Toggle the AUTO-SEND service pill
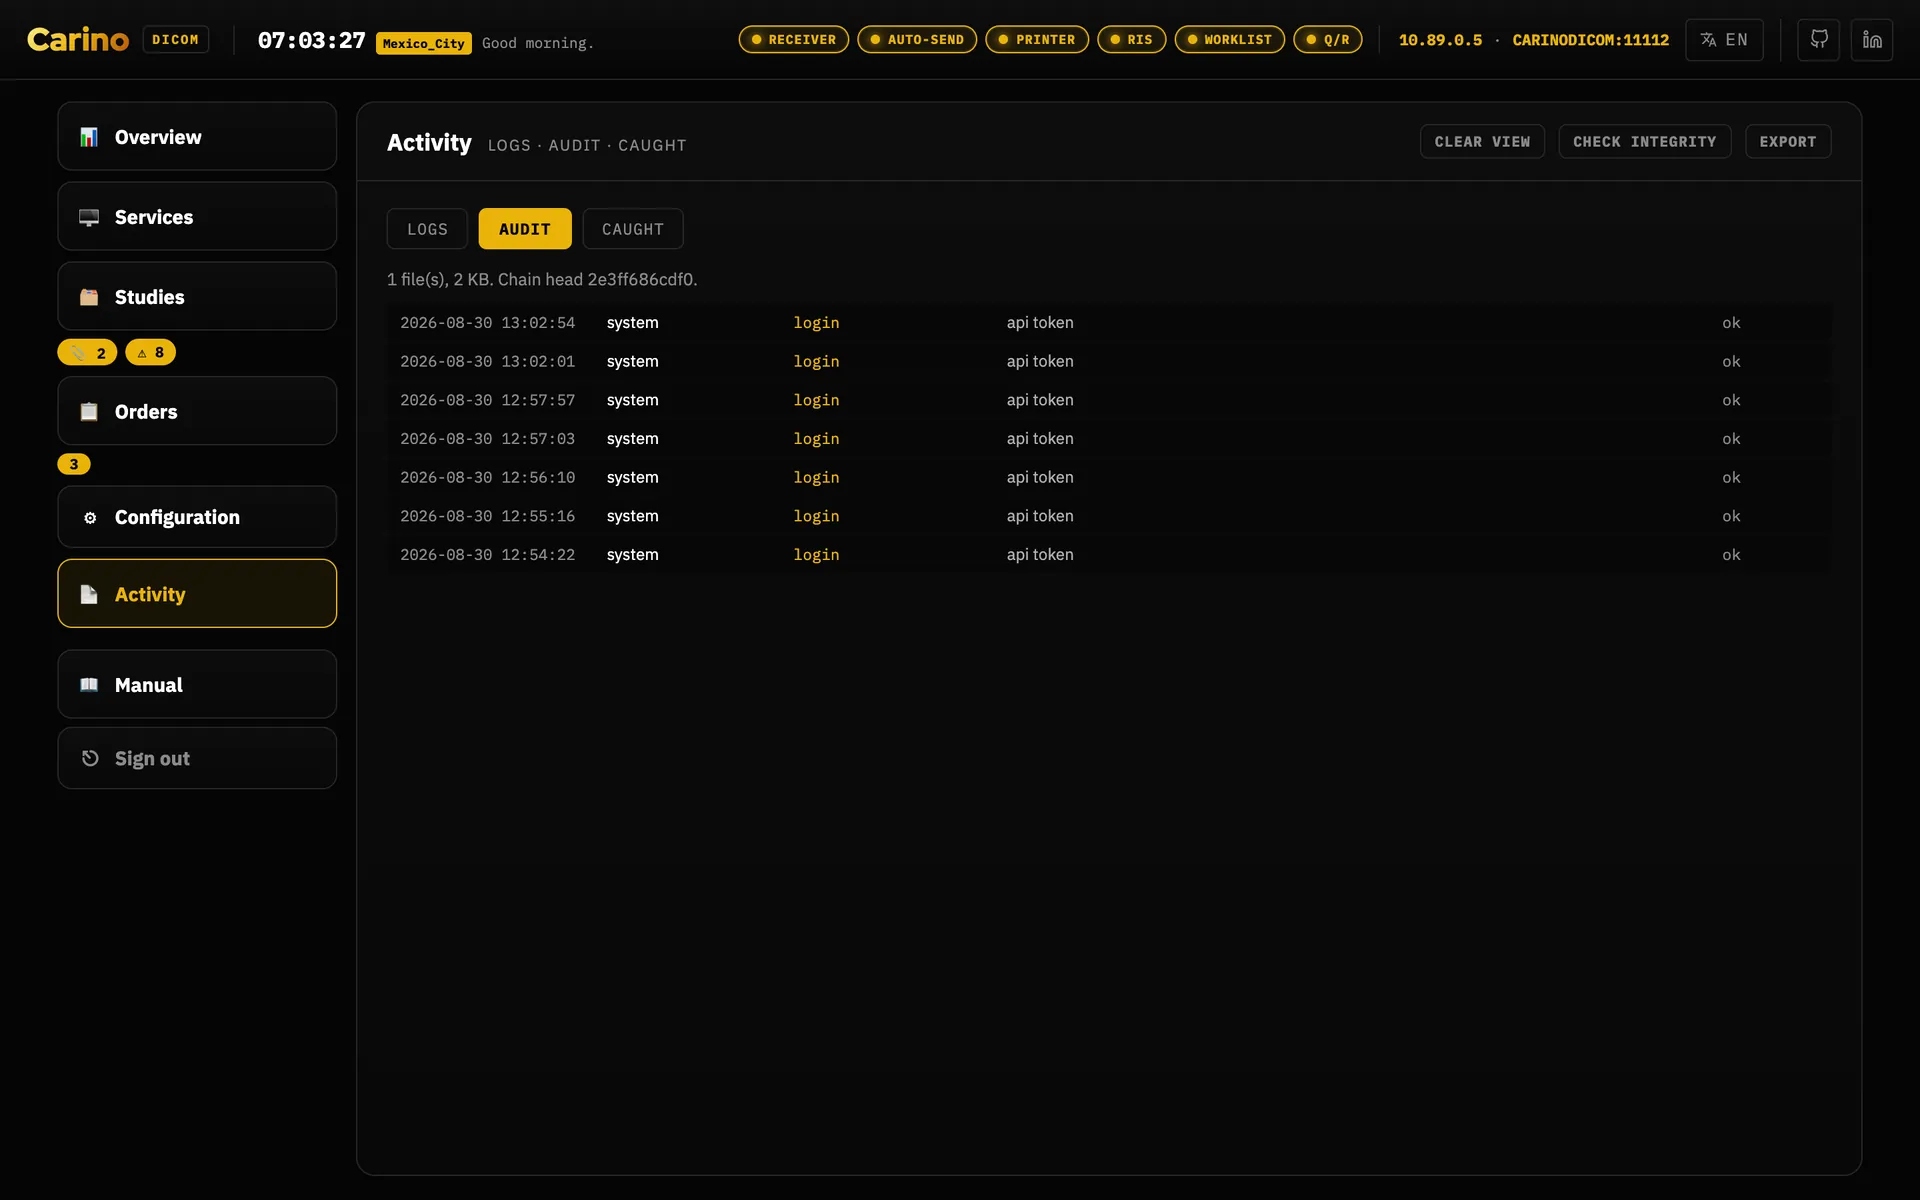This screenshot has height=1200, width=1920. pos(917,40)
